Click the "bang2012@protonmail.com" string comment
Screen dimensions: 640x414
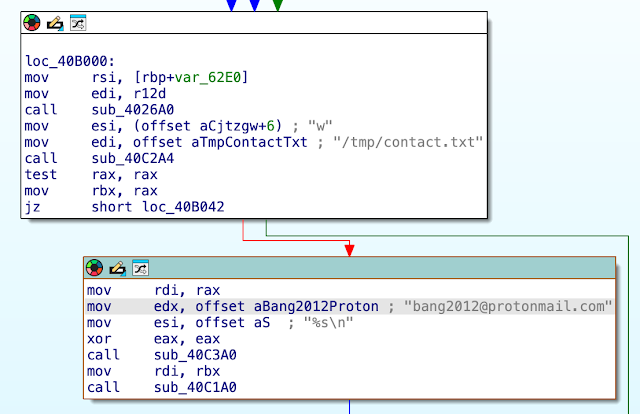508,307
